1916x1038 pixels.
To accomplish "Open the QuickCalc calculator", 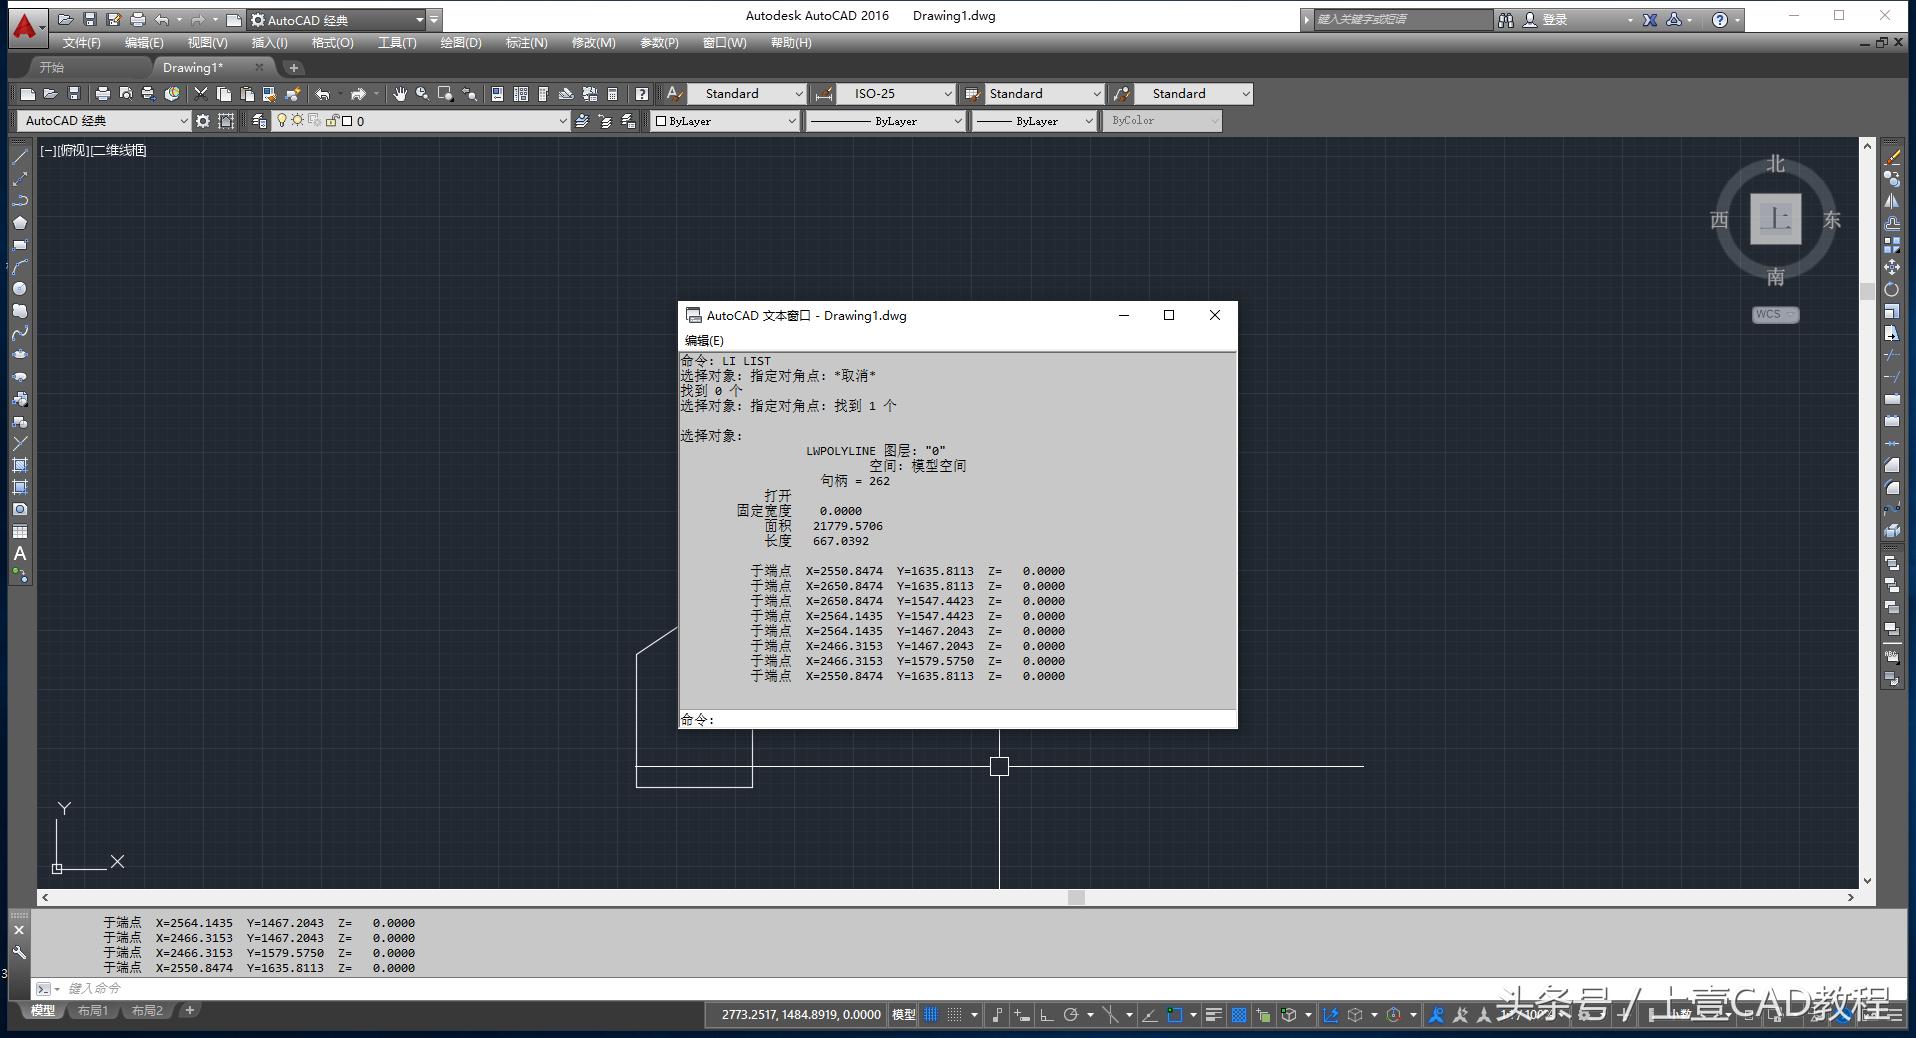I will coord(613,94).
